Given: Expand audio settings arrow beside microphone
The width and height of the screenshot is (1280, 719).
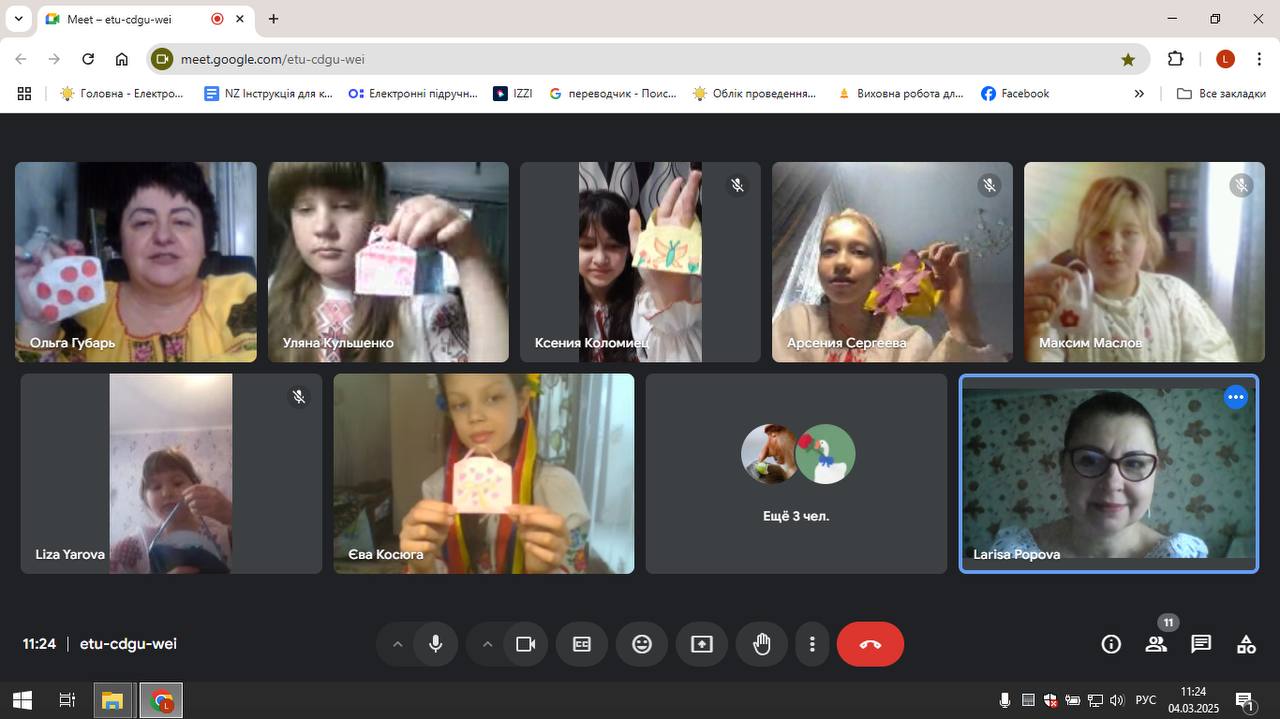Looking at the screenshot, I should point(397,644).
